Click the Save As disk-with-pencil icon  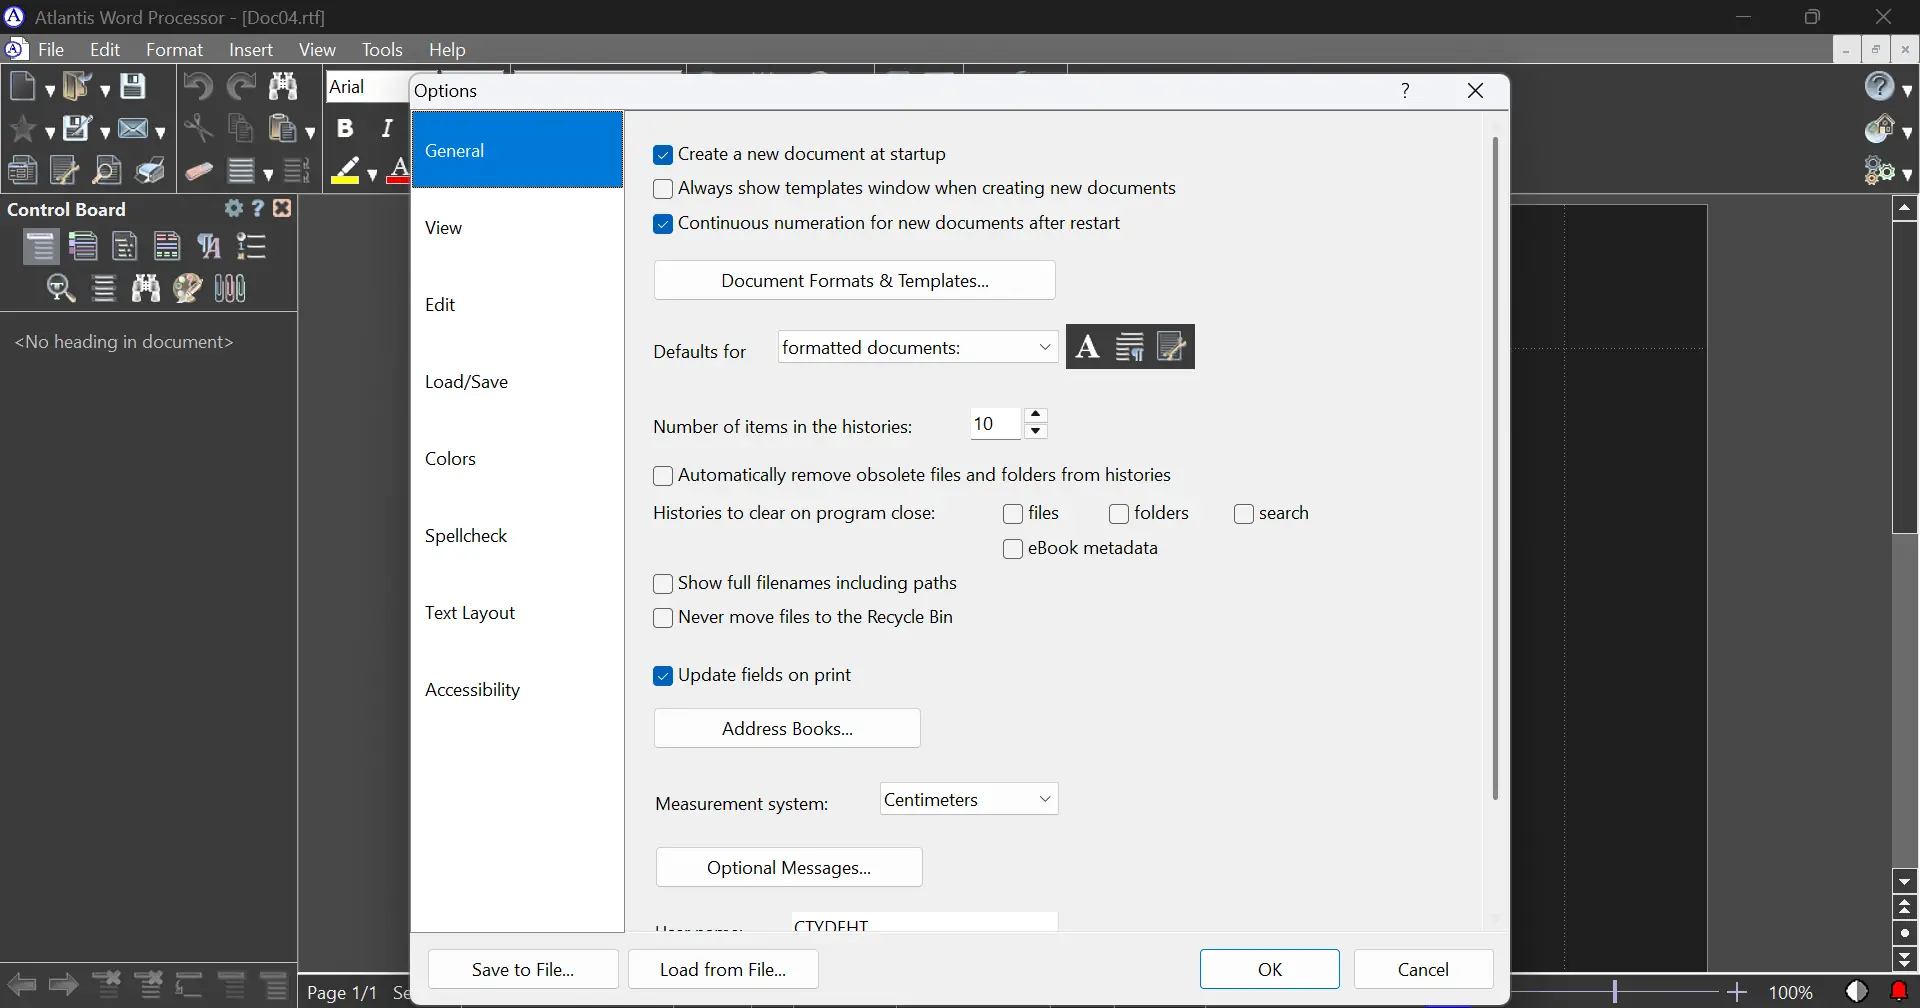click(77, 129)
